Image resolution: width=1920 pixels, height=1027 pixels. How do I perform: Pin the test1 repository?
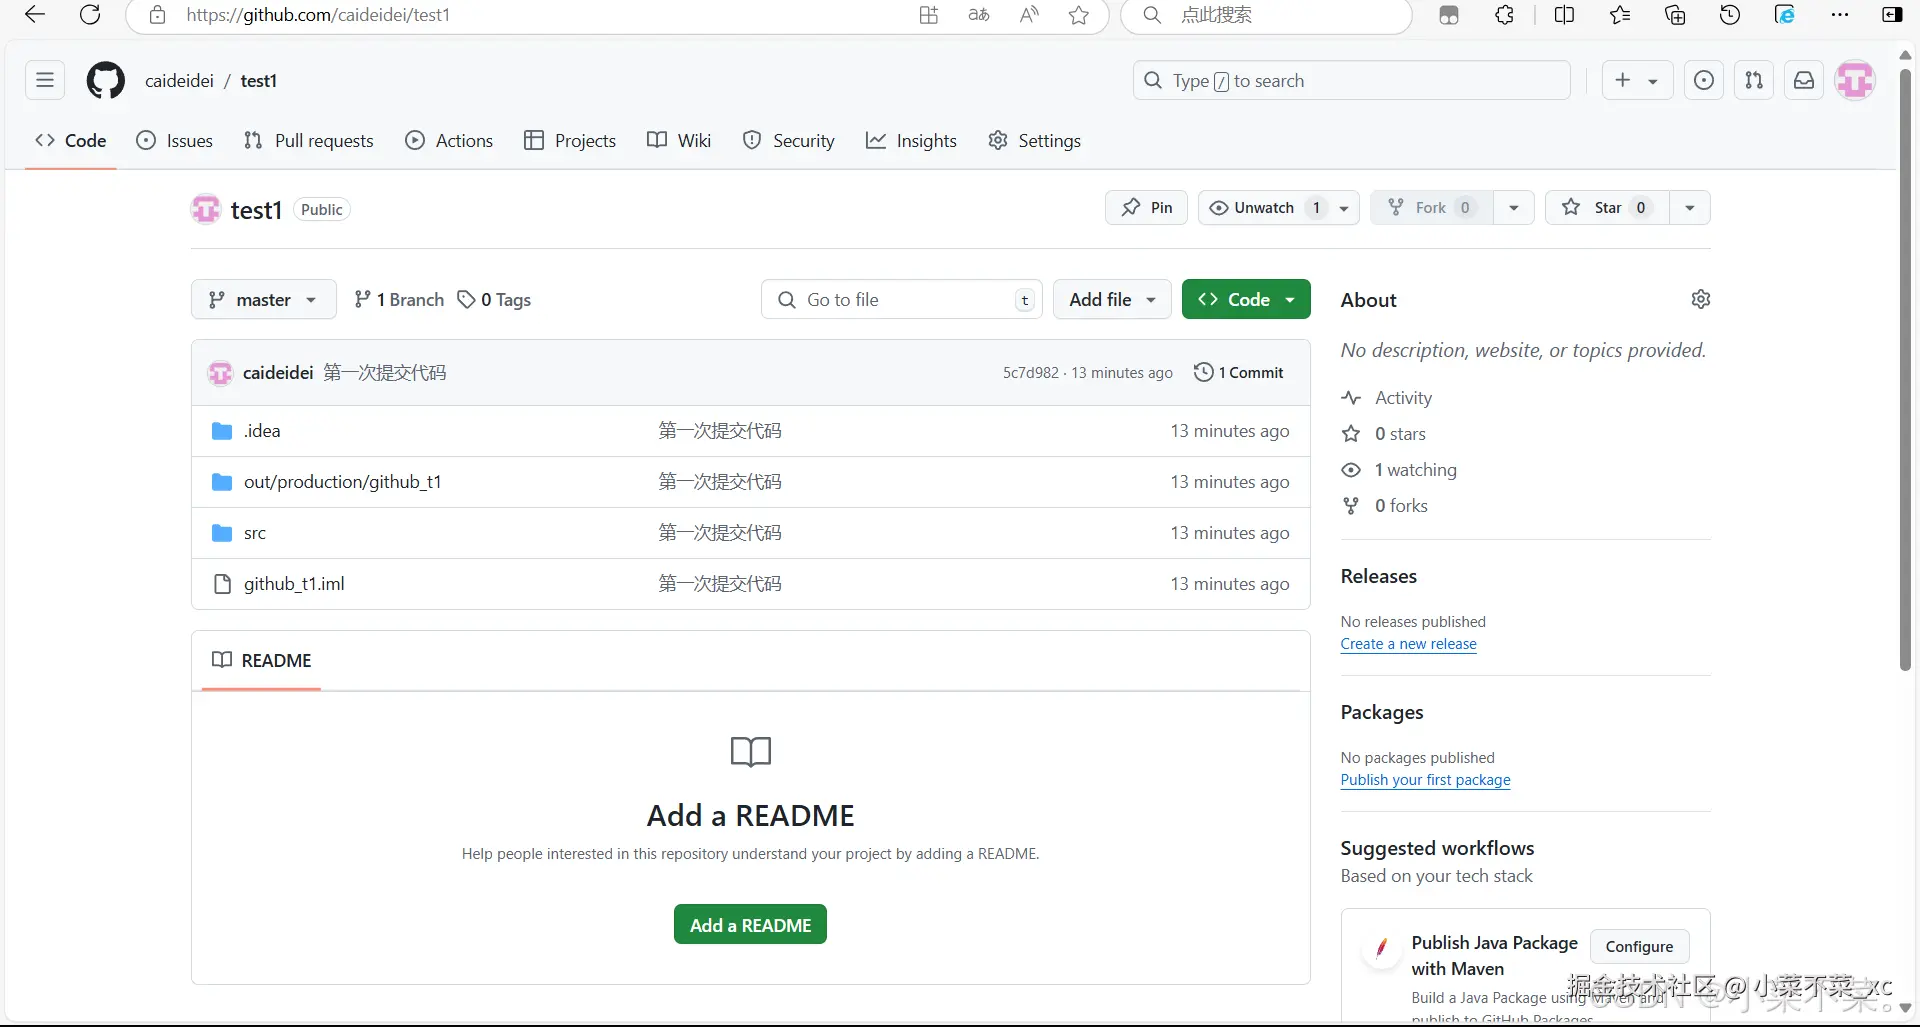[1146, 208]
